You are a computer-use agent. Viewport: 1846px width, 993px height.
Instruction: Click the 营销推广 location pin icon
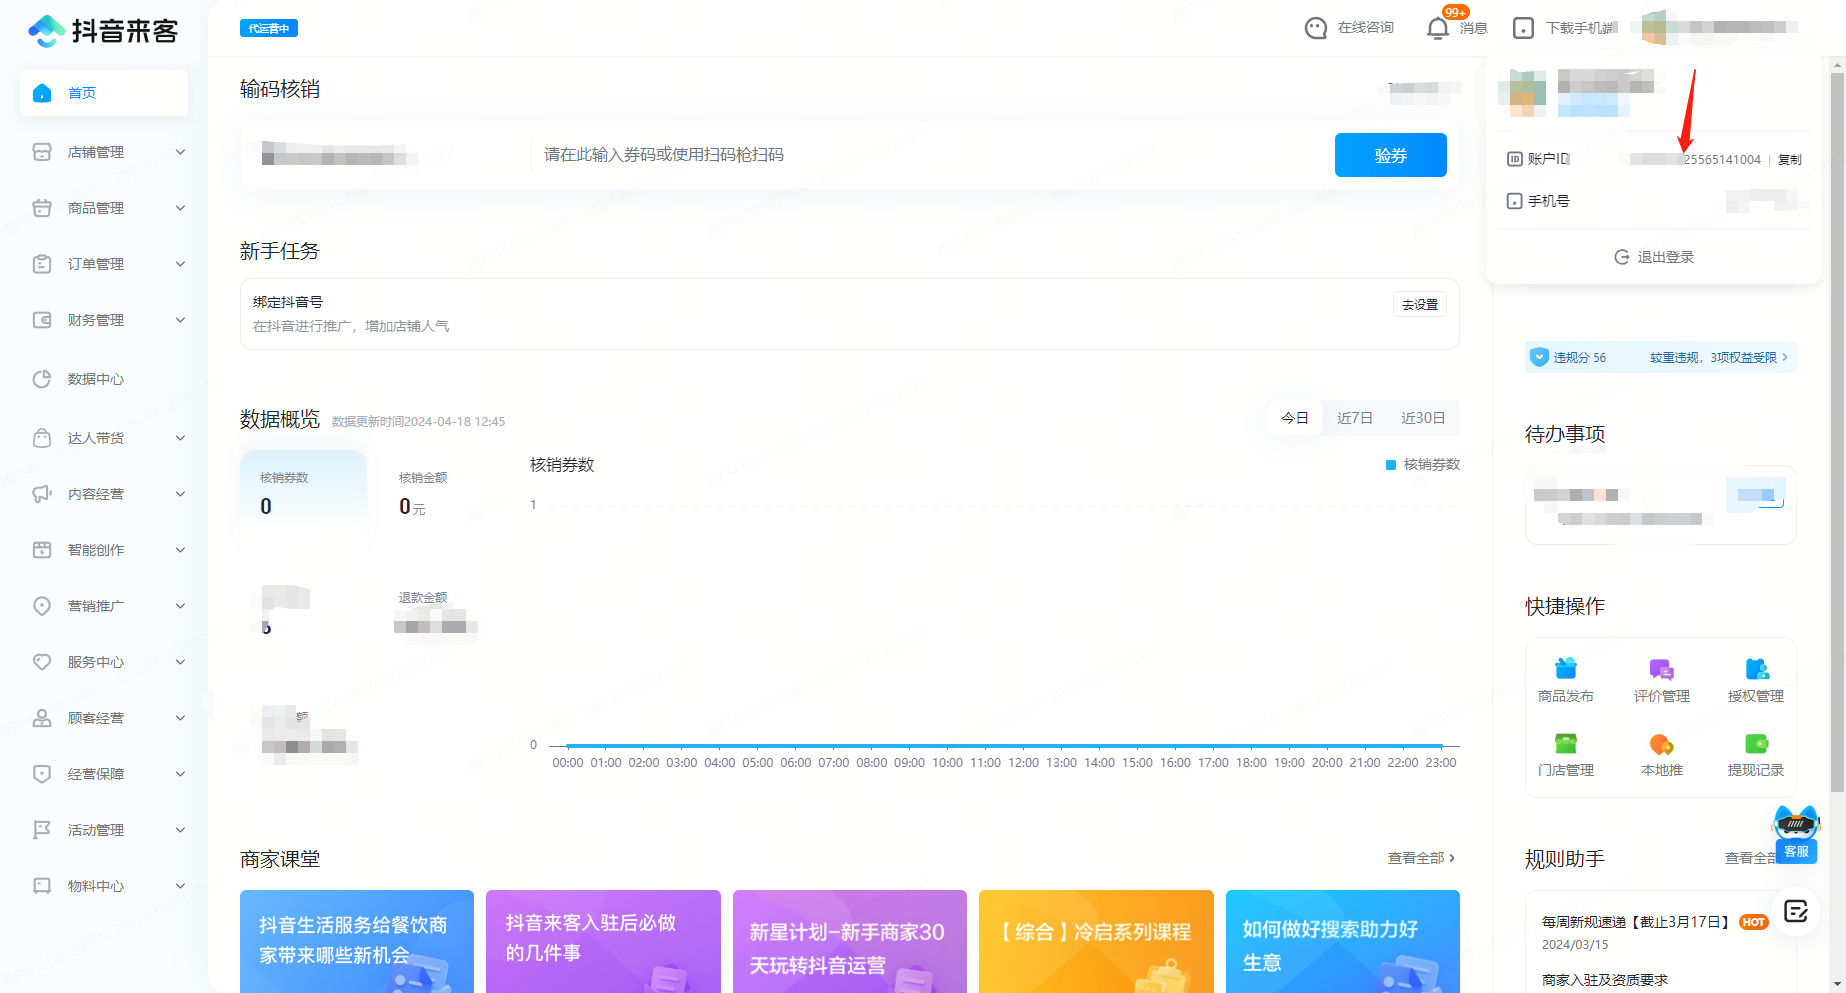click(x=42, y=606)
